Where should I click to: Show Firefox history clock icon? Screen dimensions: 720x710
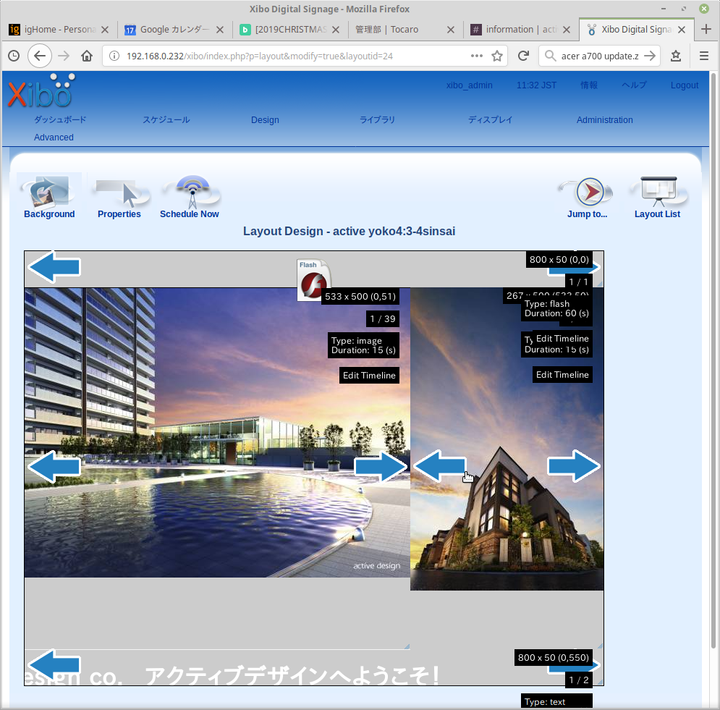pyautogui.click(x=14, y=56)
